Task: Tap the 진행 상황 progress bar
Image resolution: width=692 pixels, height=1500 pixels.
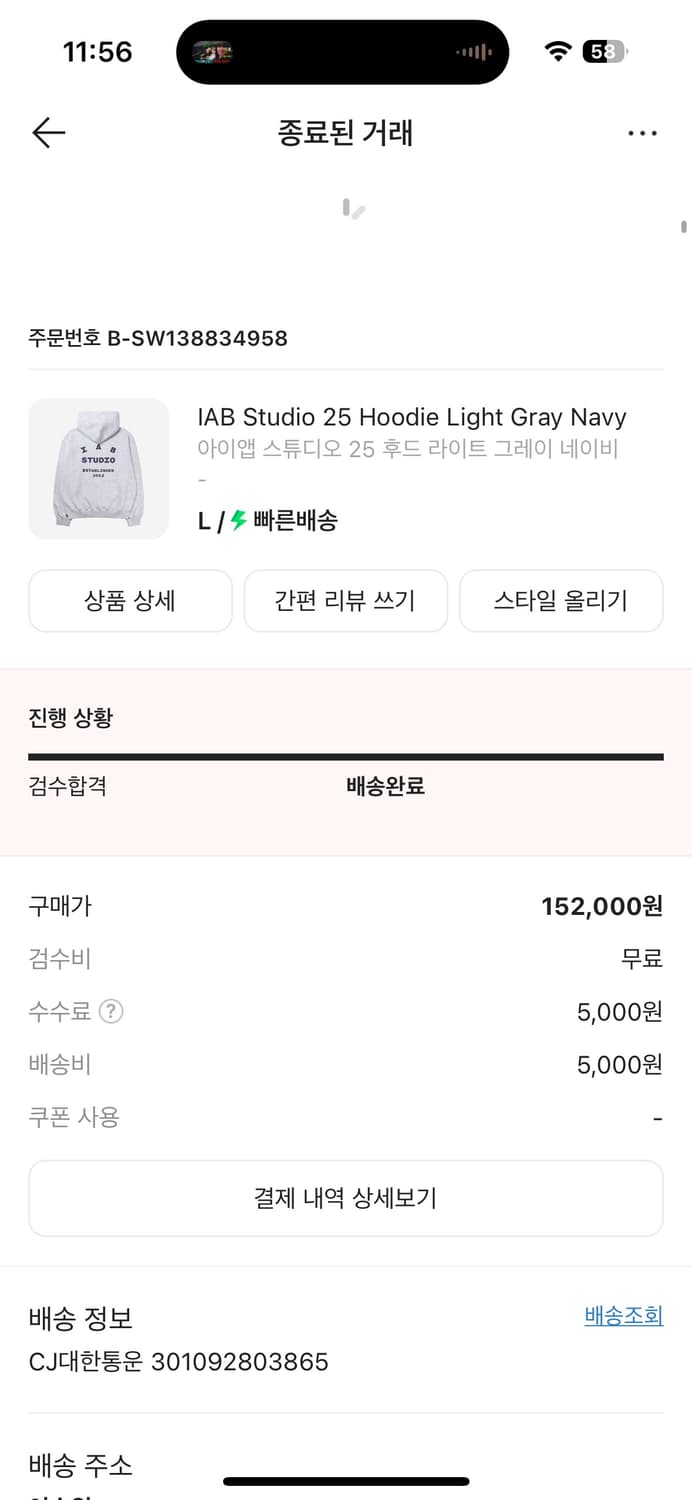Action: click(345, 751)
